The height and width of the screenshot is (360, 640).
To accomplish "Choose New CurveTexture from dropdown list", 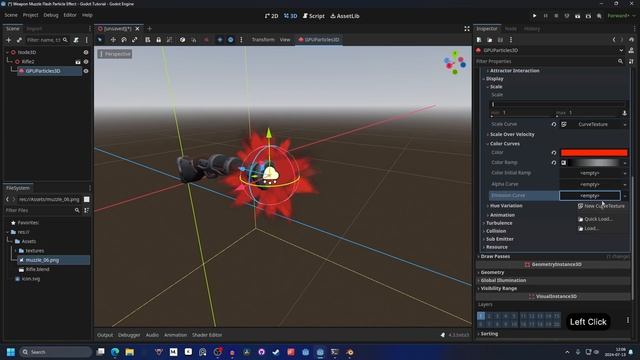I will [x=601, y=206].
